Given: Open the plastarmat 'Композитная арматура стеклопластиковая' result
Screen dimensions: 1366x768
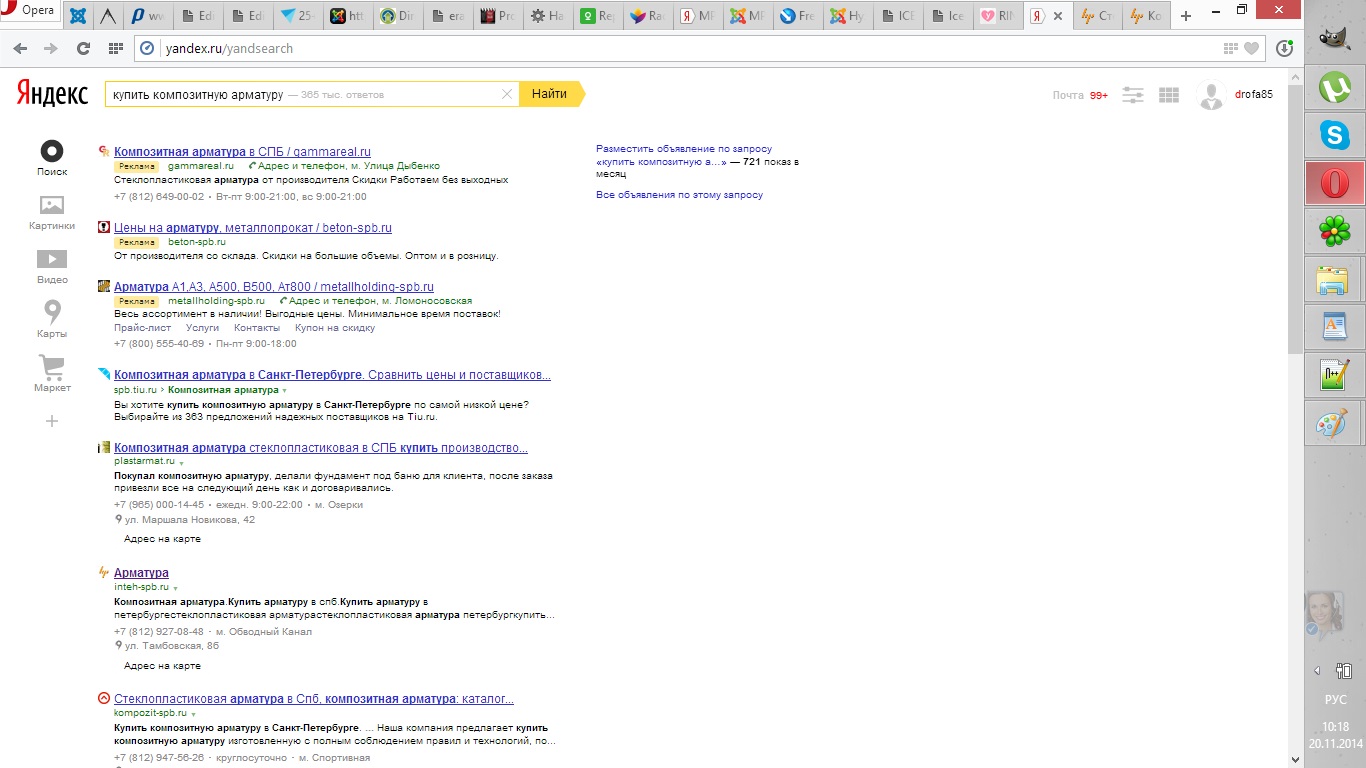Looking at the screenshot, I should tap(321, 448).
